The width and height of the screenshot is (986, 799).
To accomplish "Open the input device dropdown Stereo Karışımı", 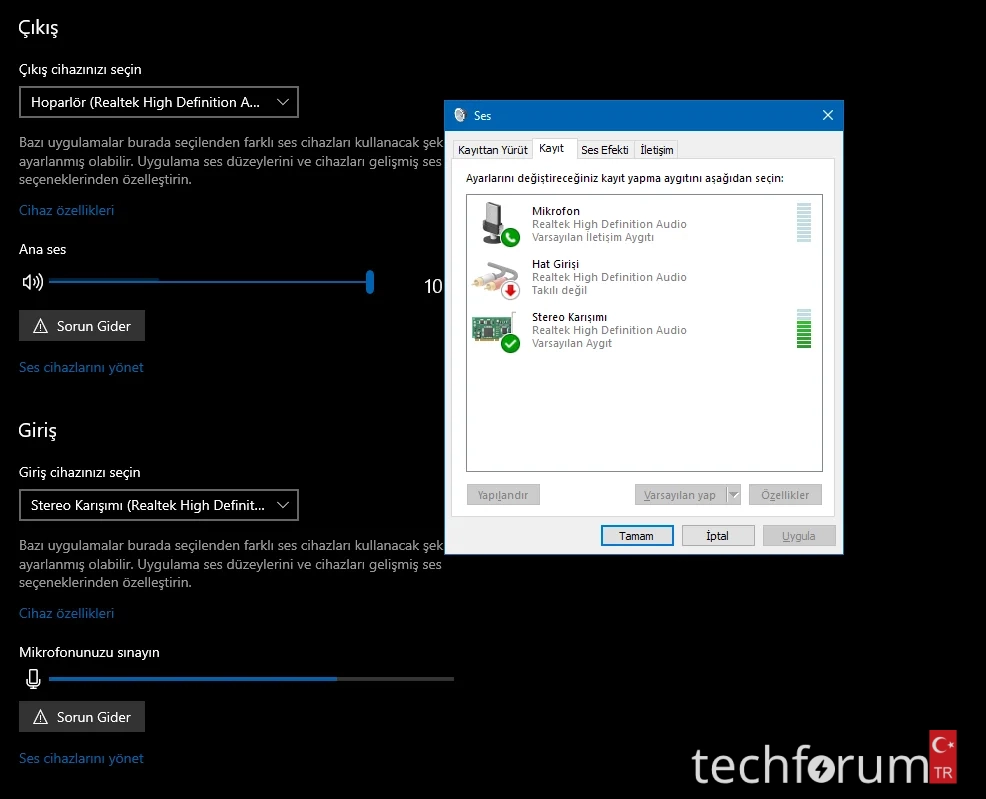I will coord(158,505).
